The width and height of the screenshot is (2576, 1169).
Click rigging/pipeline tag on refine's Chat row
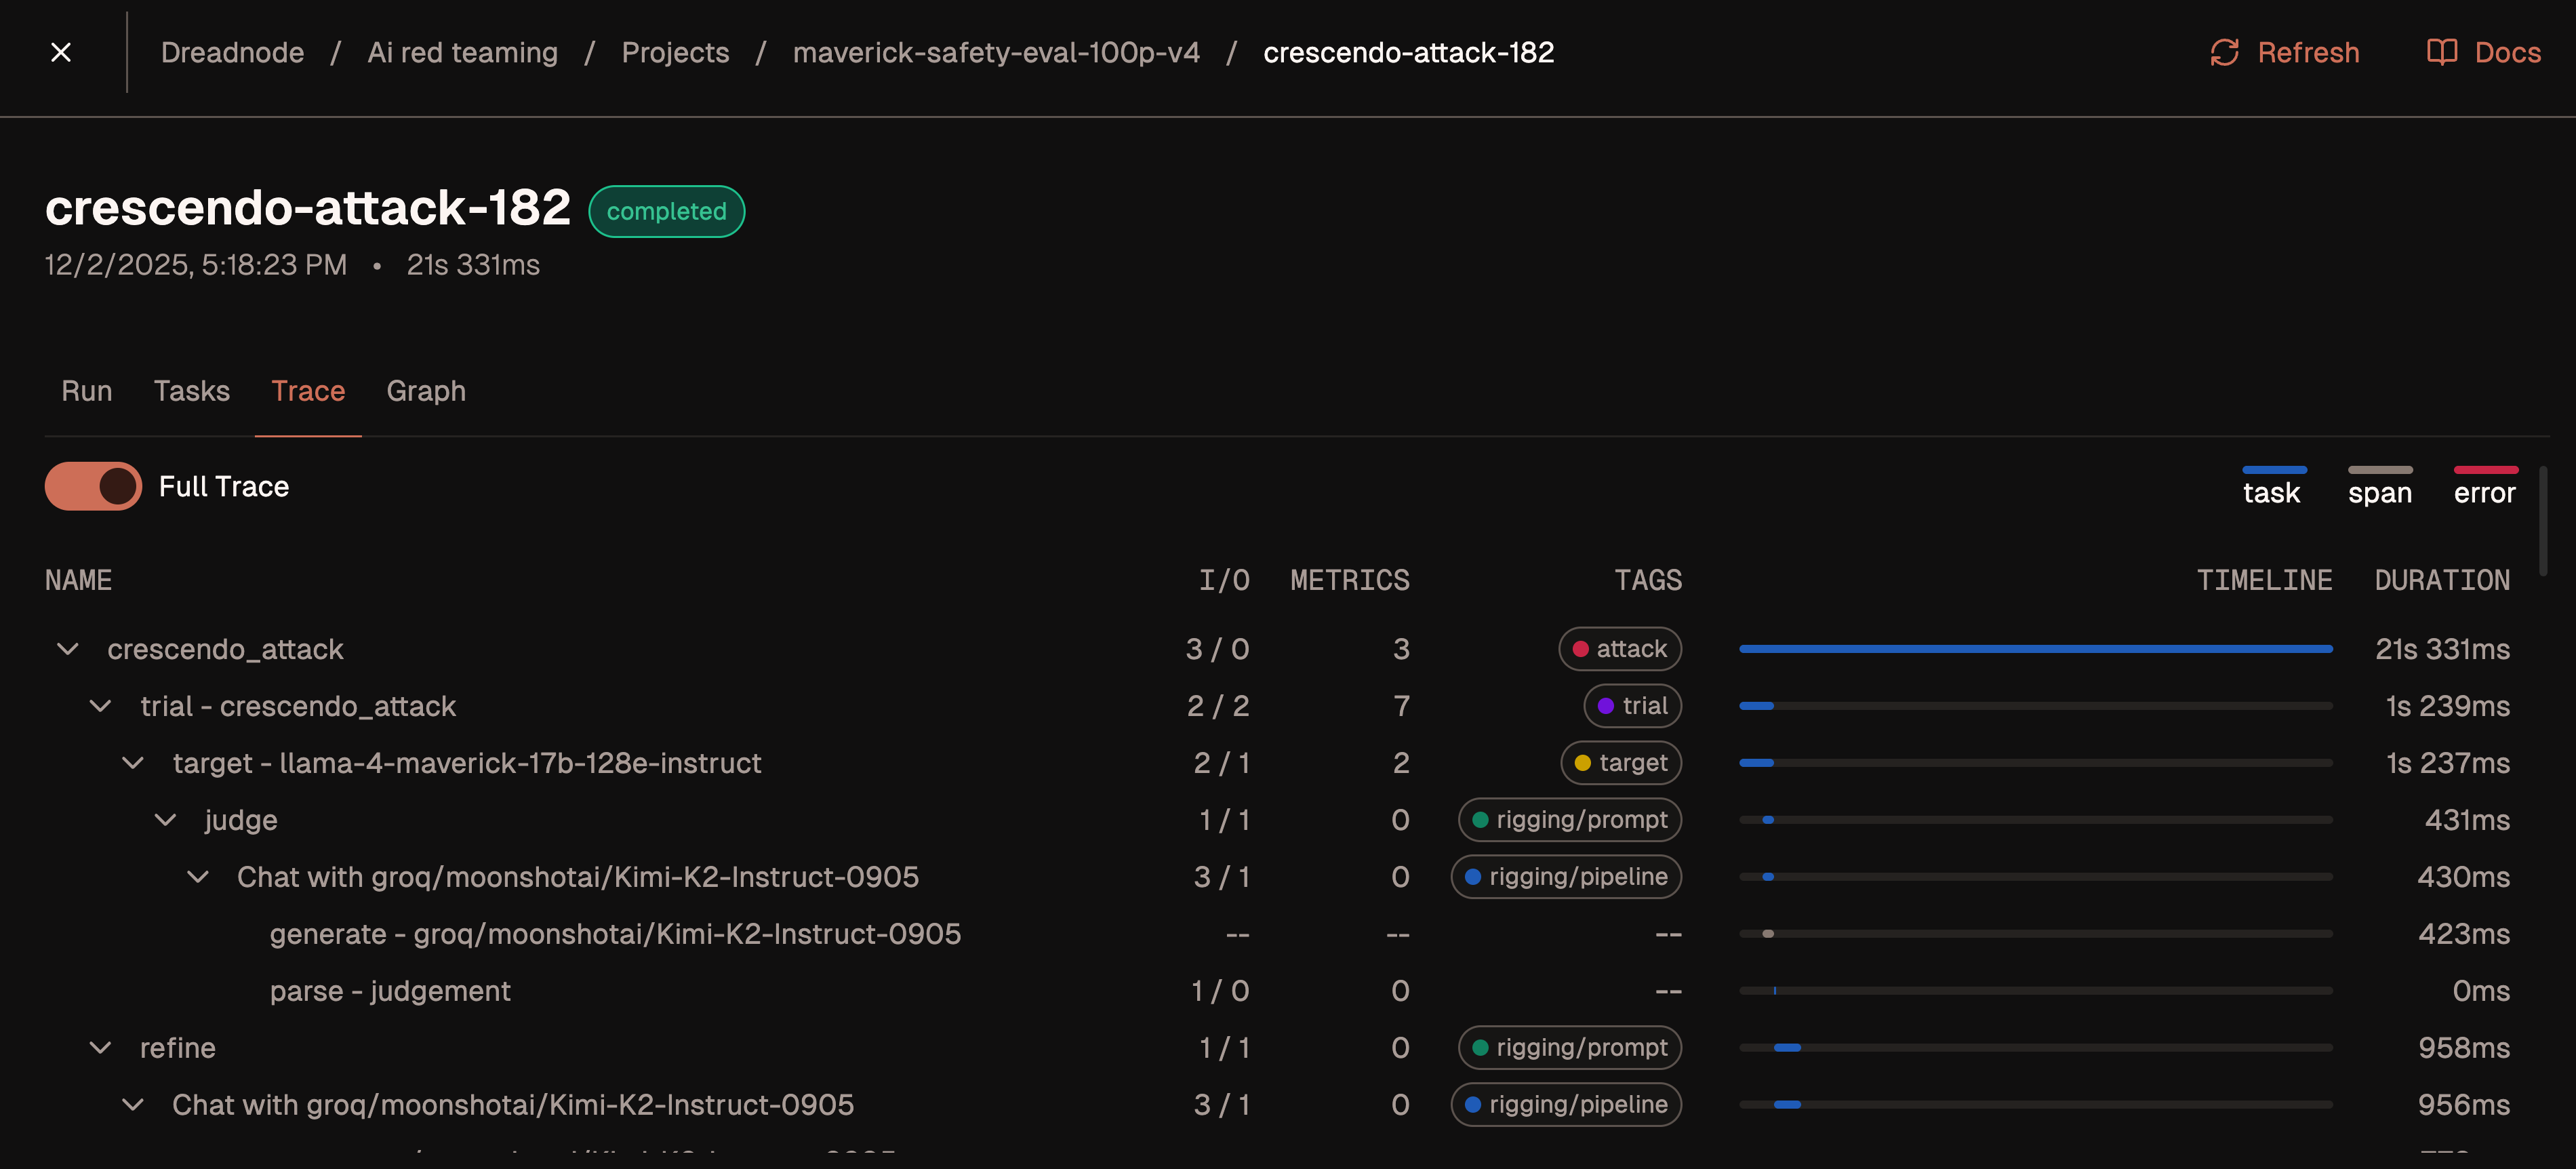tap(1566, 1105)
